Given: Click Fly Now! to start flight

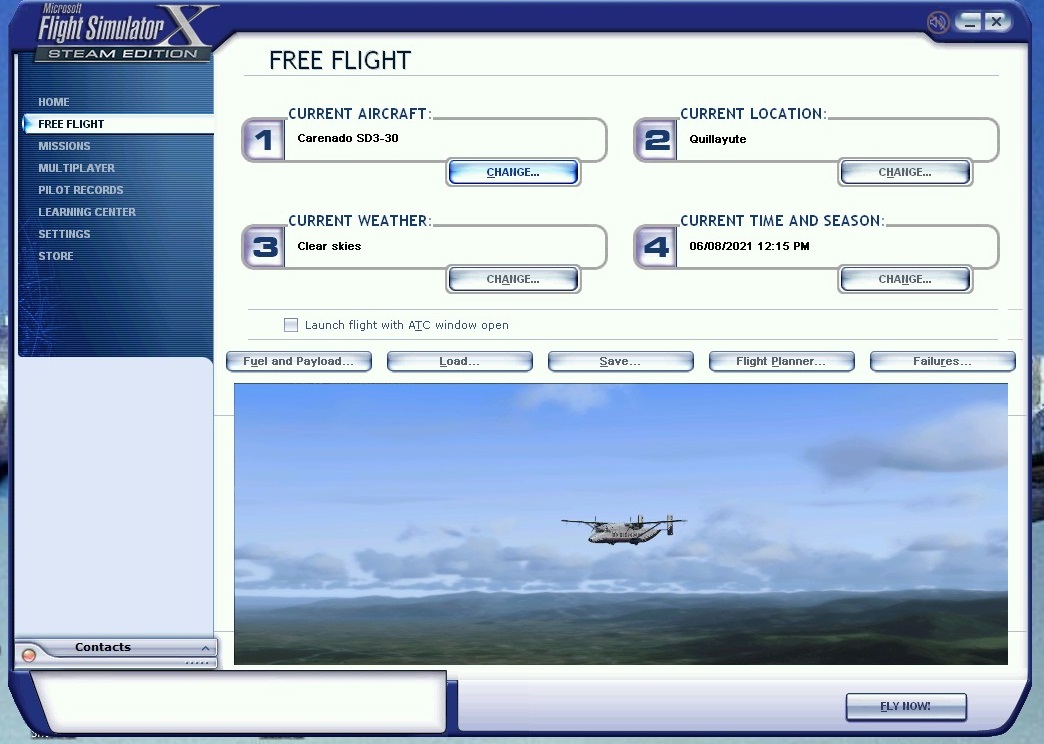Looking at the screenshot, I should pos(906,706).
